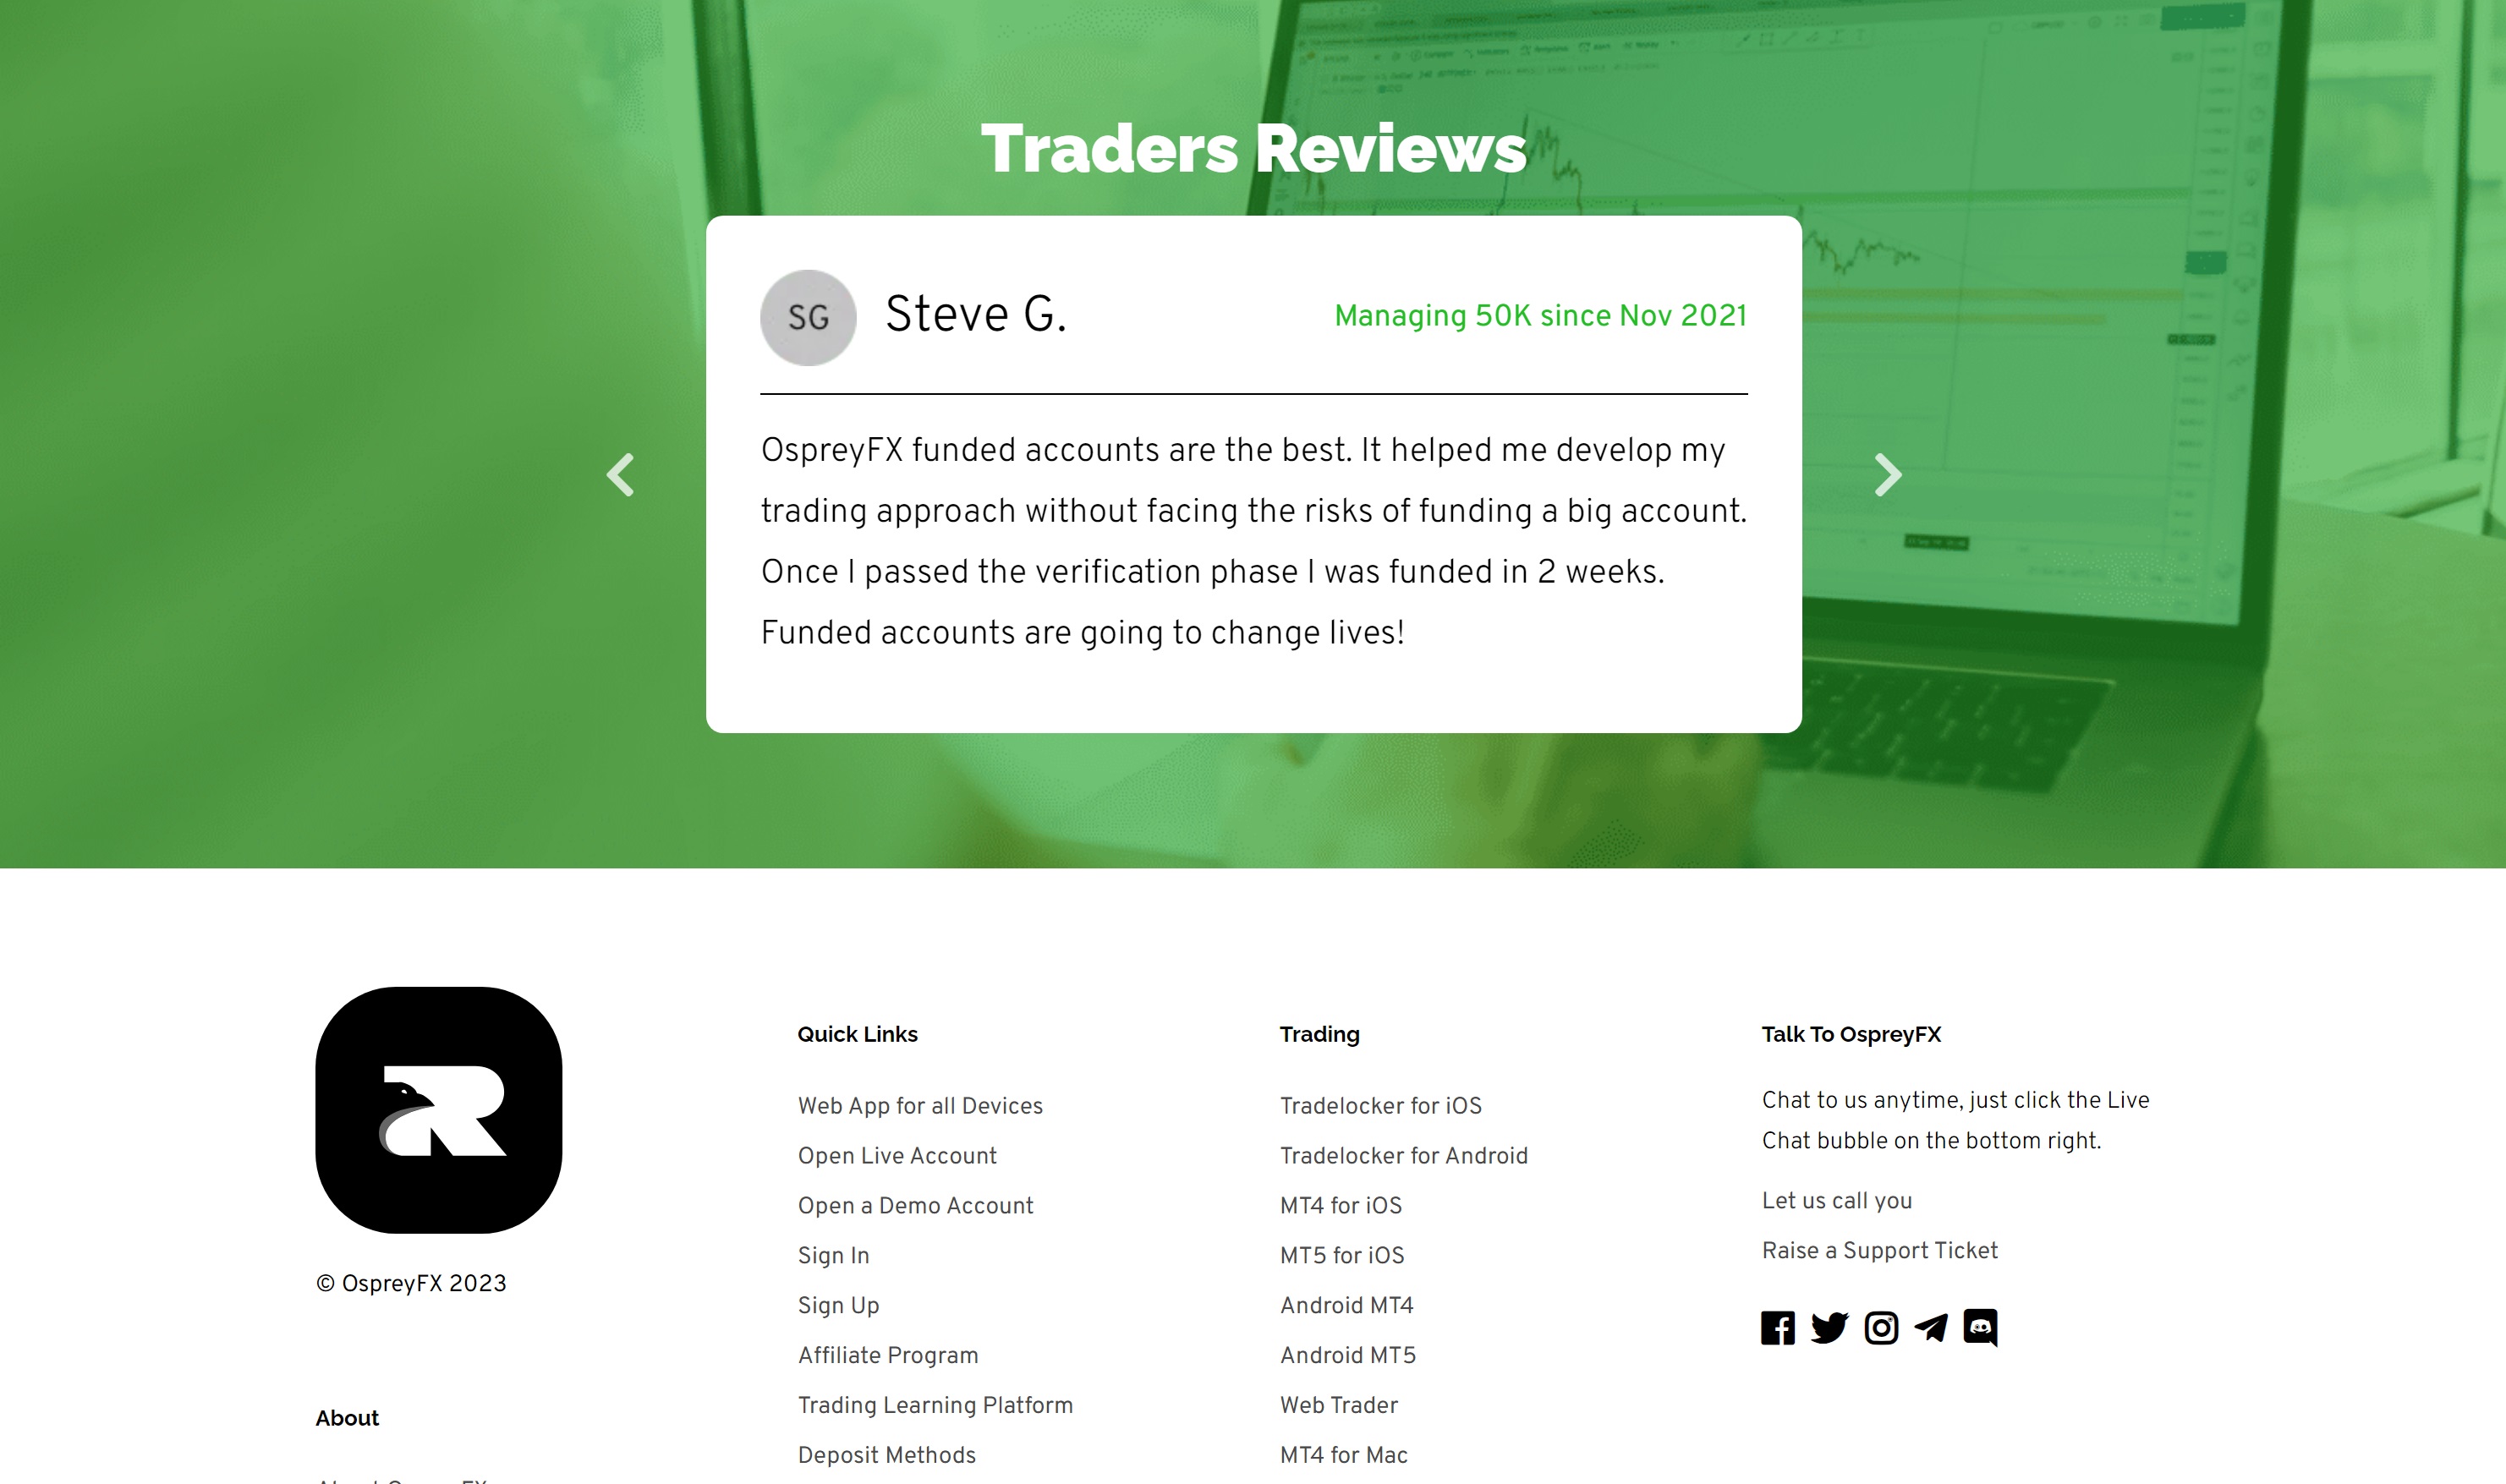Click the Discord icon in footer
The width and height of the screenshot is (2506, 1484).
coord(1982,1327)
